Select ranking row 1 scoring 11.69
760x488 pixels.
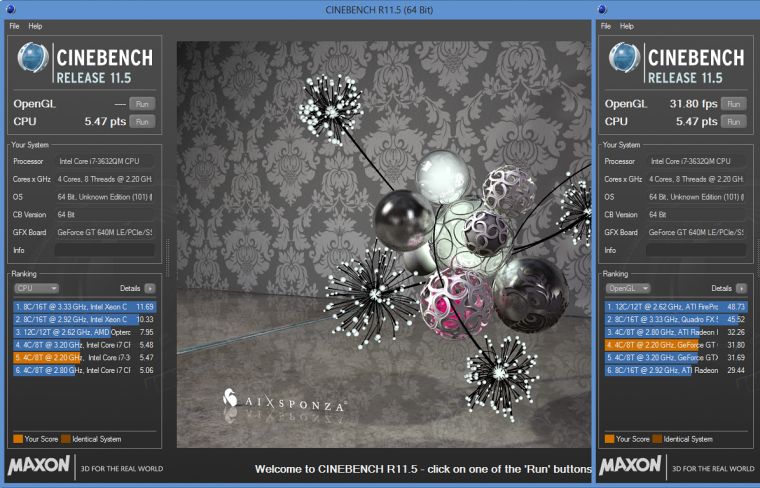[85, 307]
